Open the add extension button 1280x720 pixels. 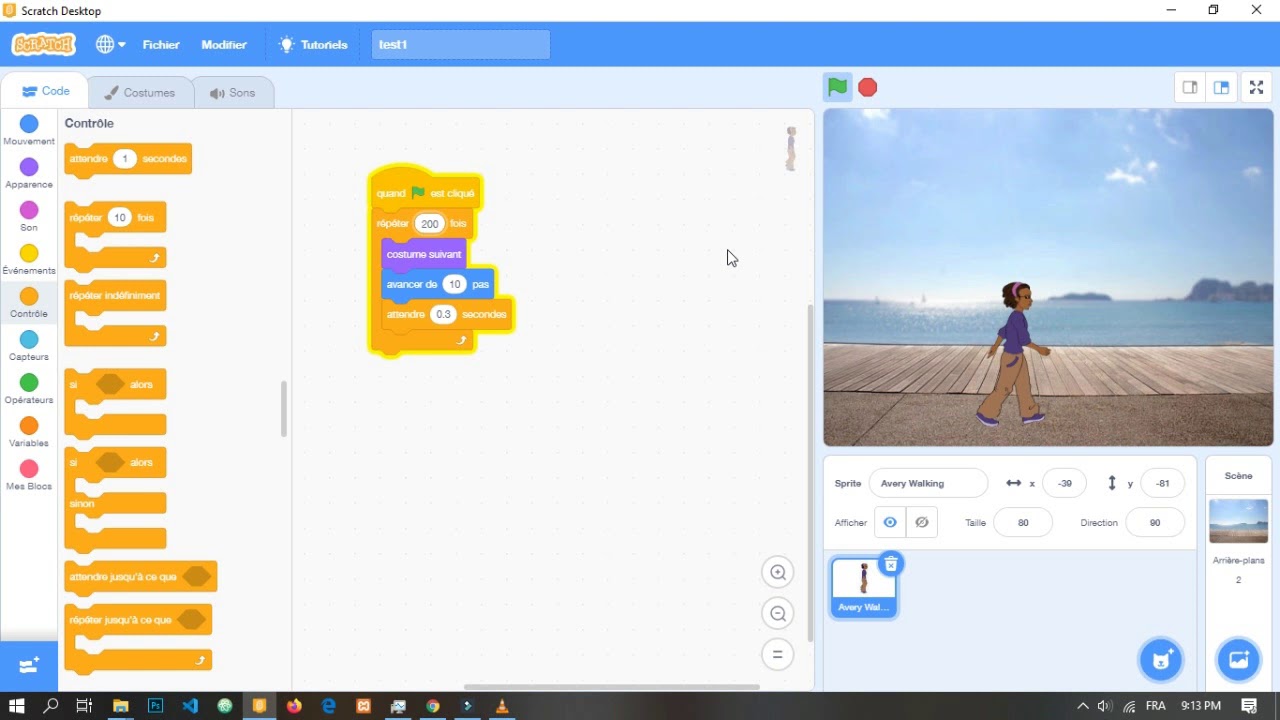pos(29,665)
